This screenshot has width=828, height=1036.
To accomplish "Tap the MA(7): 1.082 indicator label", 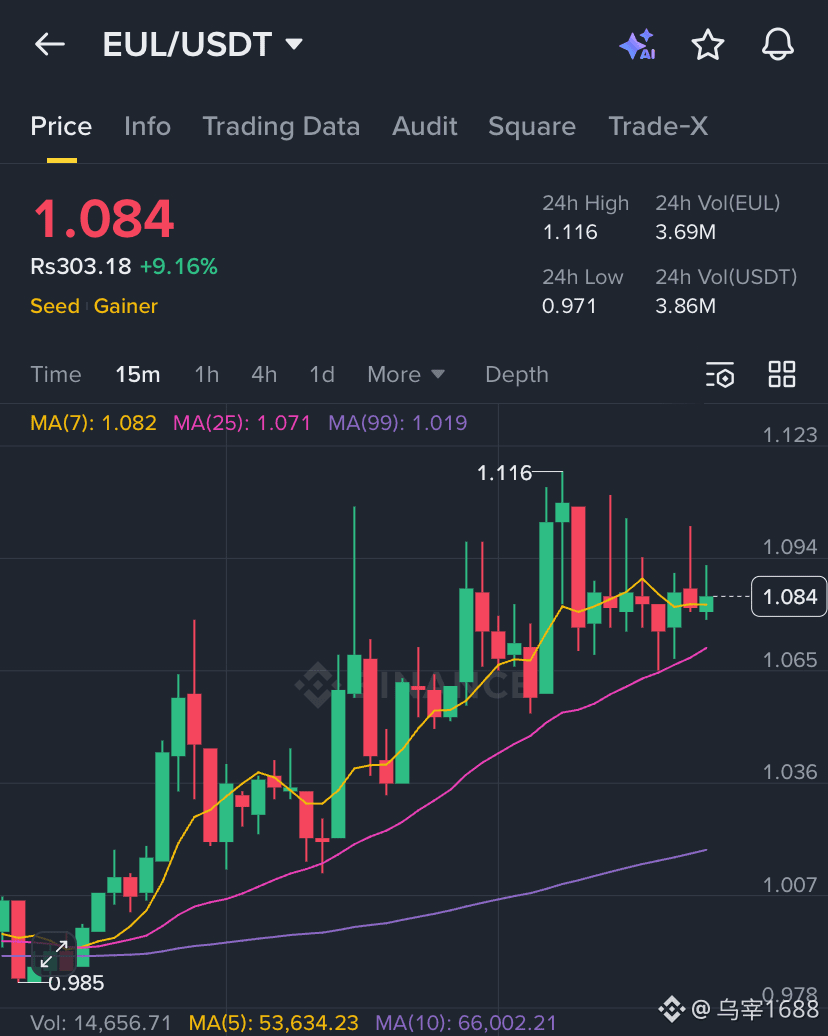I will pyautogui.click(x=93, y=423).
